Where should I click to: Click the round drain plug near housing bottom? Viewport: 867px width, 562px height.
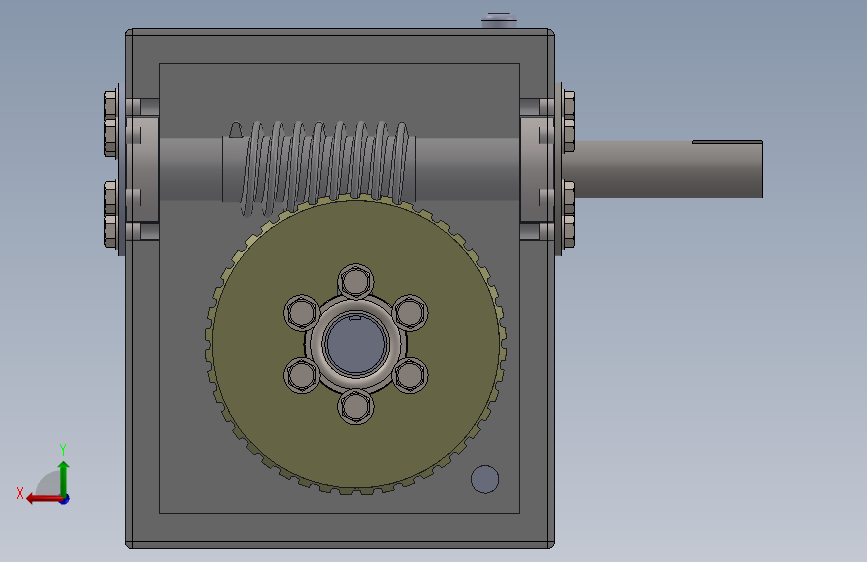485,479
